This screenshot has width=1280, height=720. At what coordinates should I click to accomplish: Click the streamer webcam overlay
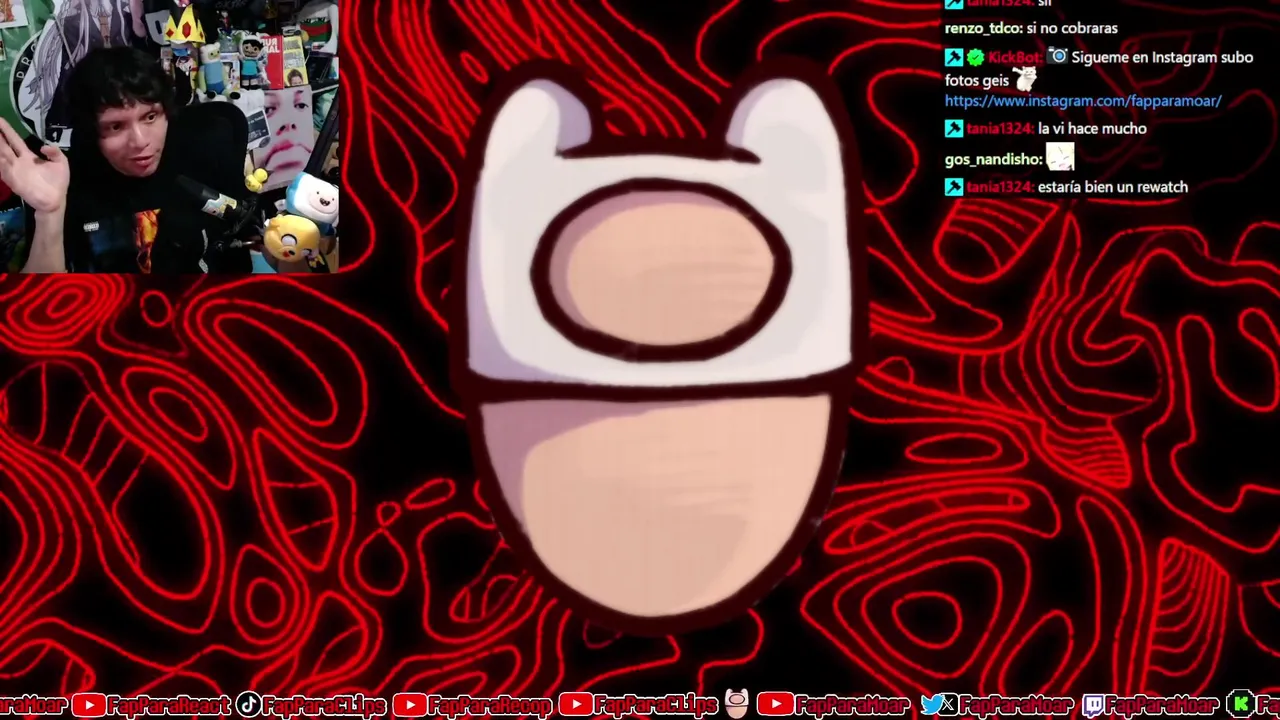click(169, 136)
